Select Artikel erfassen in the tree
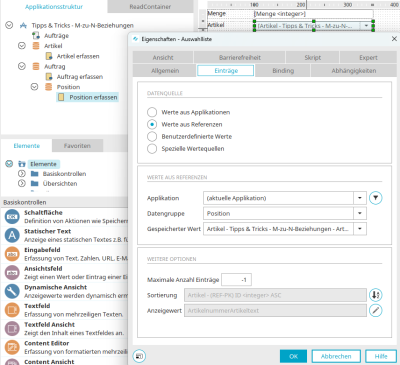The width and height of the screenshot is (400, 365). 78,56
